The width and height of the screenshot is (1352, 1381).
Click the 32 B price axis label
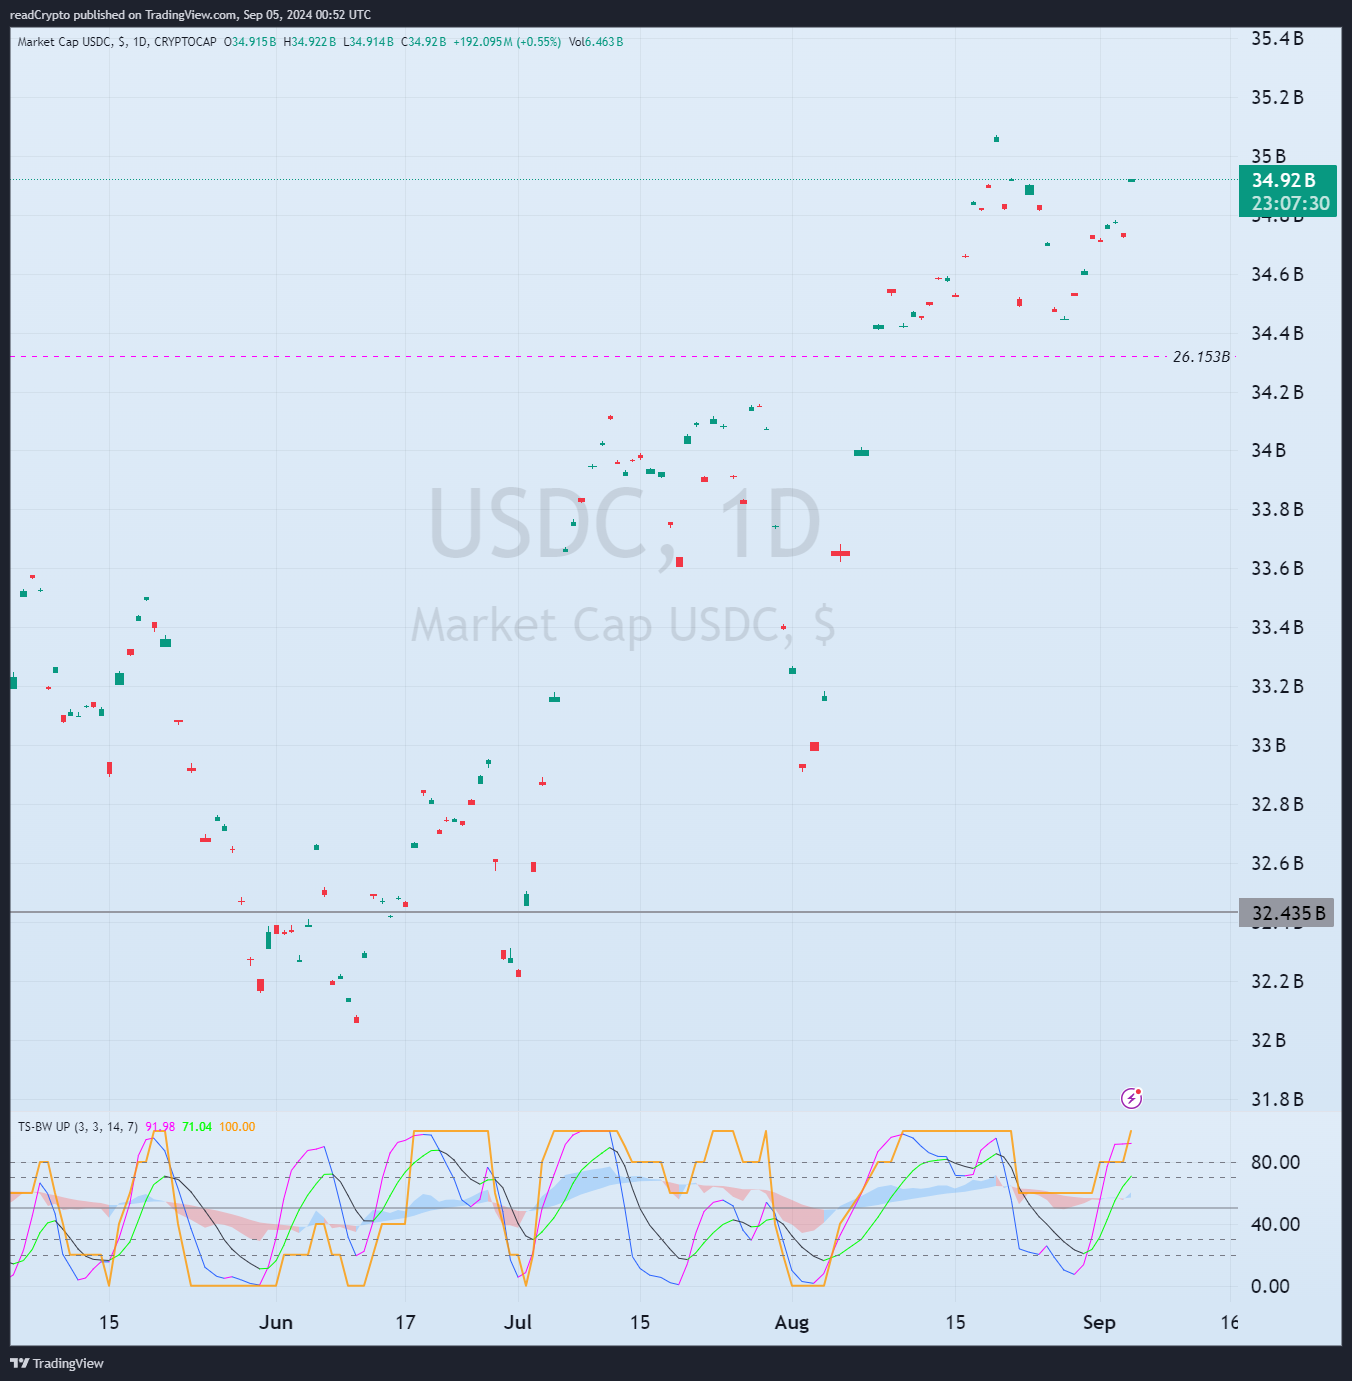1268,1041
